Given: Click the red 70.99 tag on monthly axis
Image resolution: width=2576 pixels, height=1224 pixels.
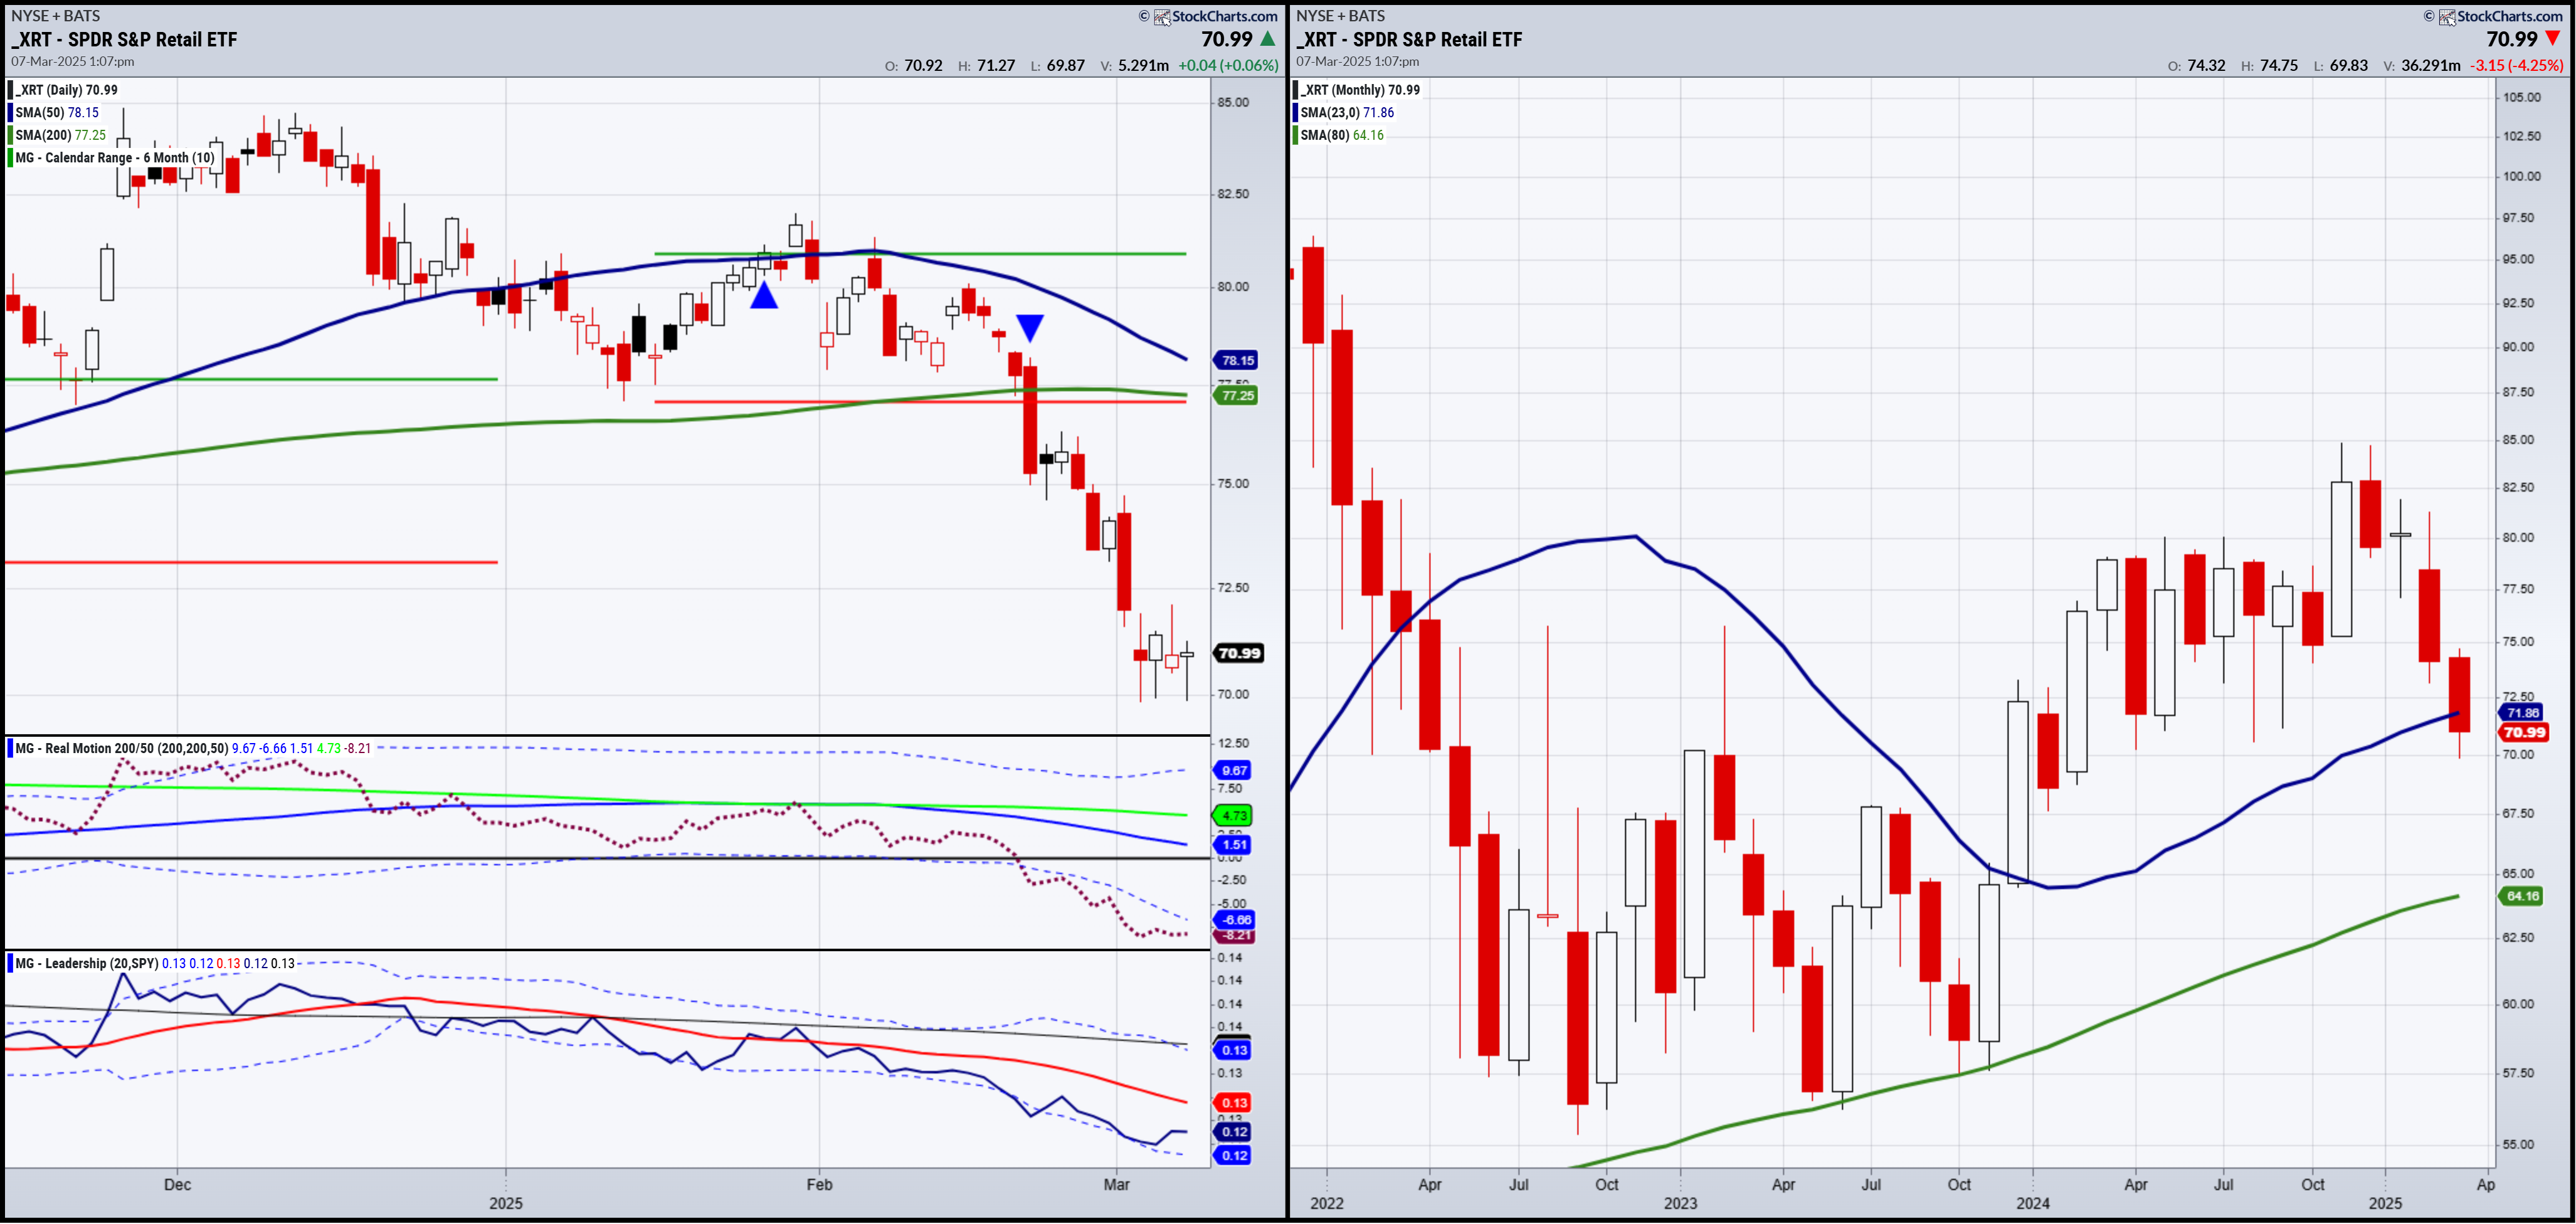Looking at the screenshot, I should [x=2523, y=733].
